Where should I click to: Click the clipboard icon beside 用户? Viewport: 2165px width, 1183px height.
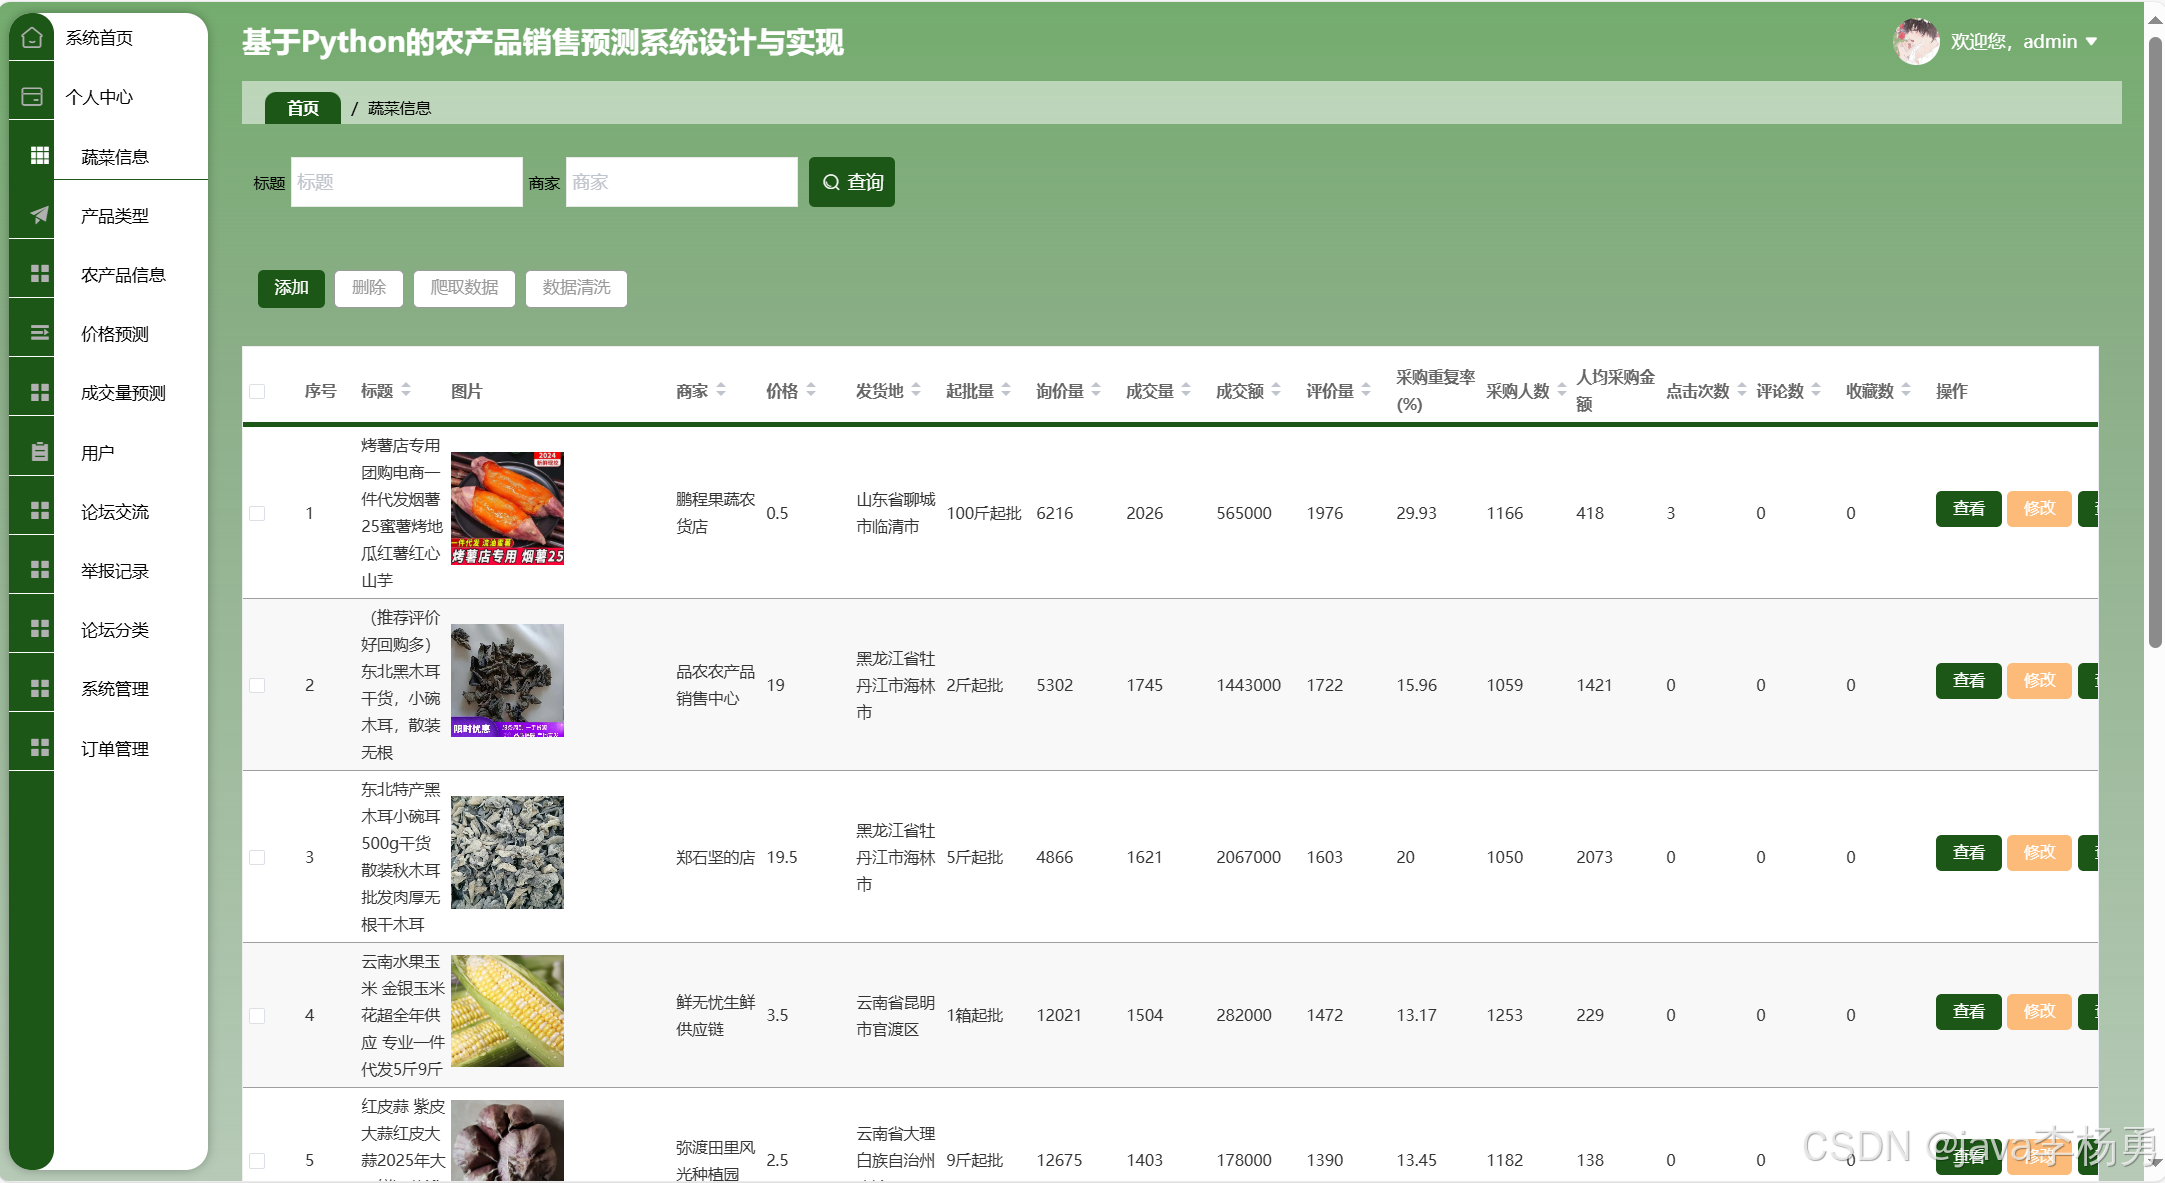coord(40,452)
